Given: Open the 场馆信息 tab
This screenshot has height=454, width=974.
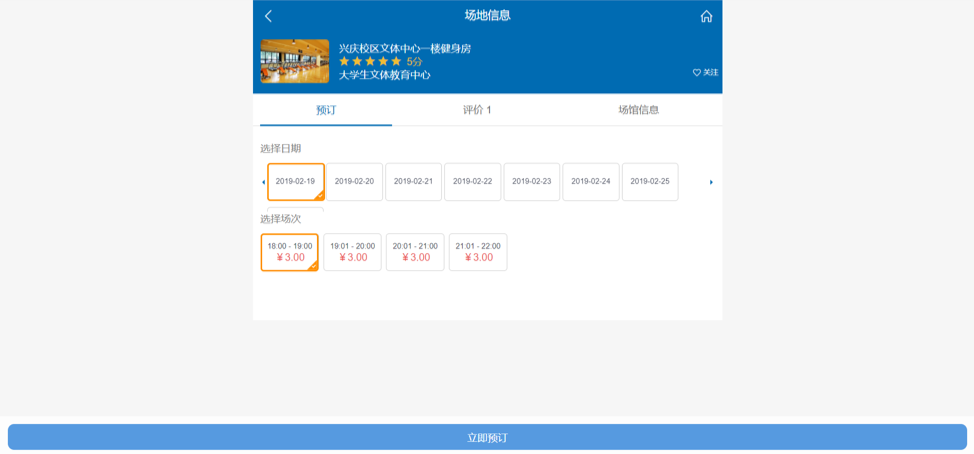Looking at the screenshot, I should 638,110.
